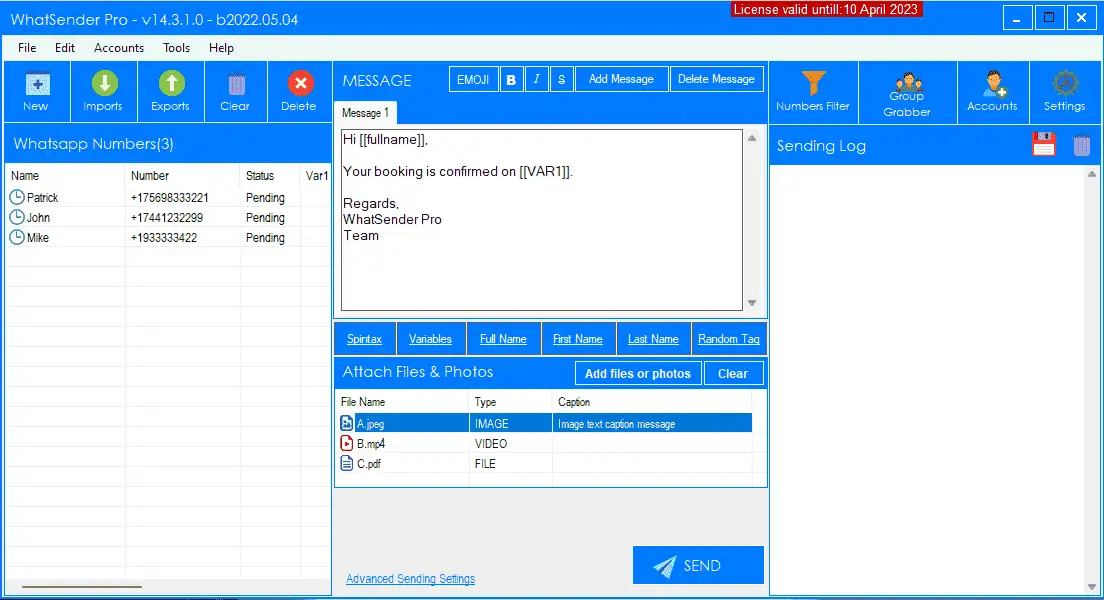The height and width of the screenshot is (600, 1104).
Task: Open the Imports tool
Action: [x=103, y=91]
